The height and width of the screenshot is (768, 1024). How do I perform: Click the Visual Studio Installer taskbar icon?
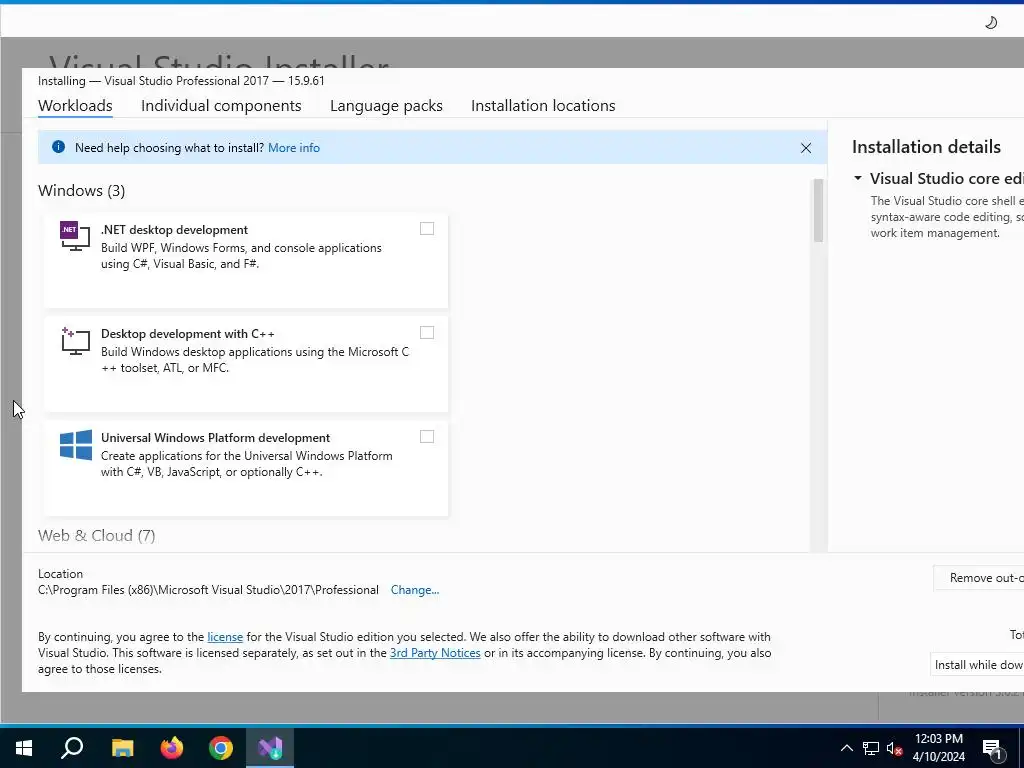coord(270,748)
